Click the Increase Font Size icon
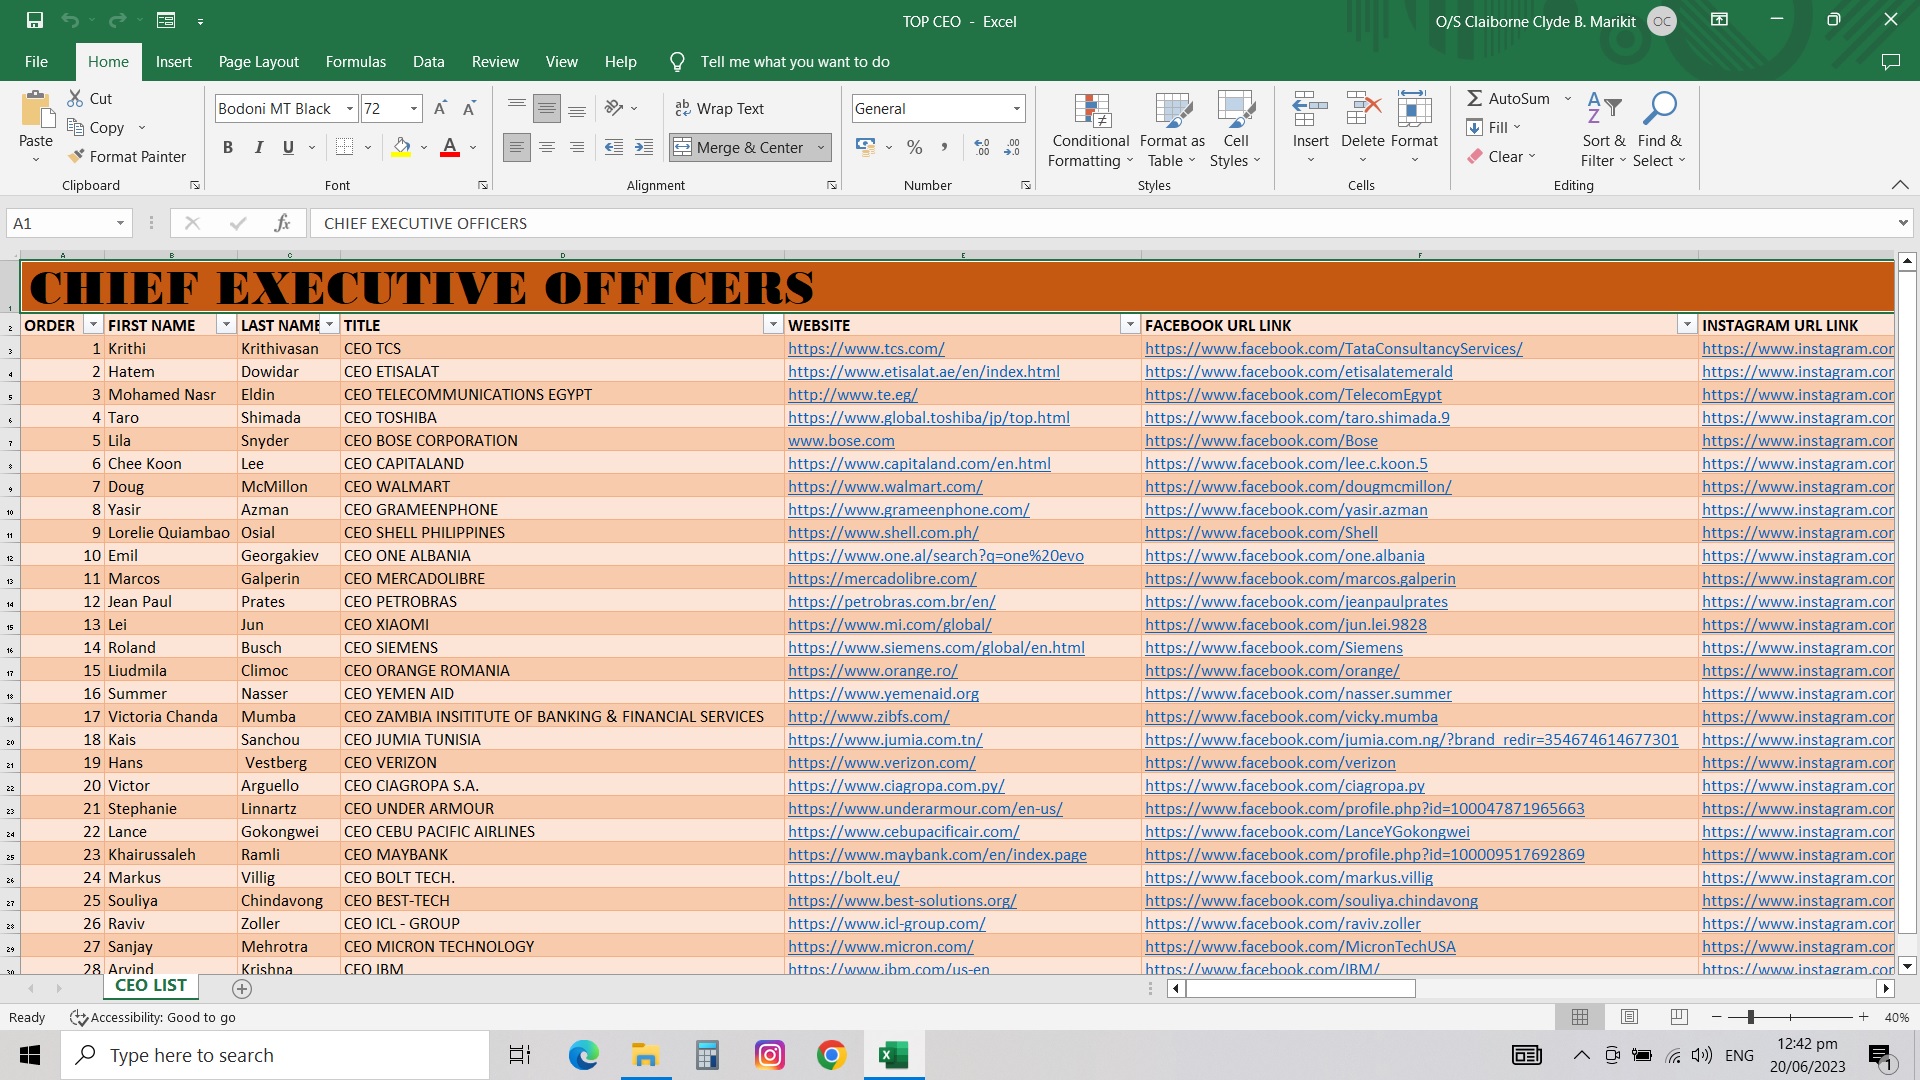This screenshot has height=1080, width=1920. pyautogui.click(x=440, y=108)
